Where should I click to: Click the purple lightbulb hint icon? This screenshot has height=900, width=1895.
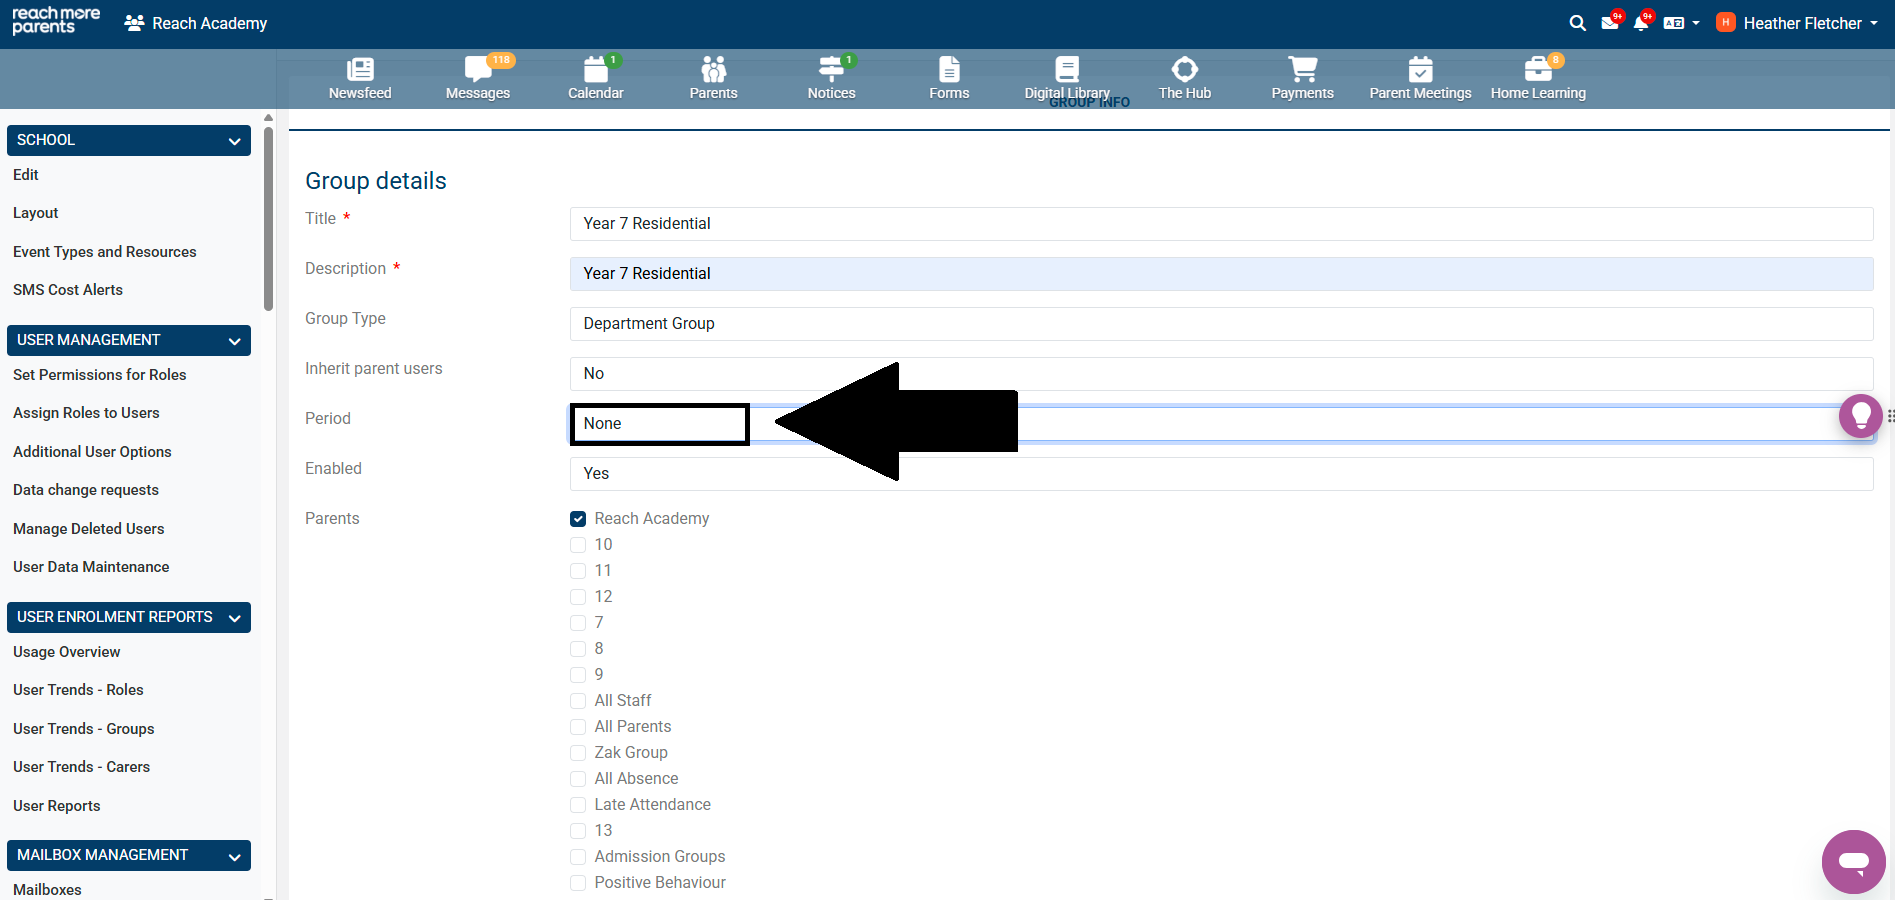1860,416
